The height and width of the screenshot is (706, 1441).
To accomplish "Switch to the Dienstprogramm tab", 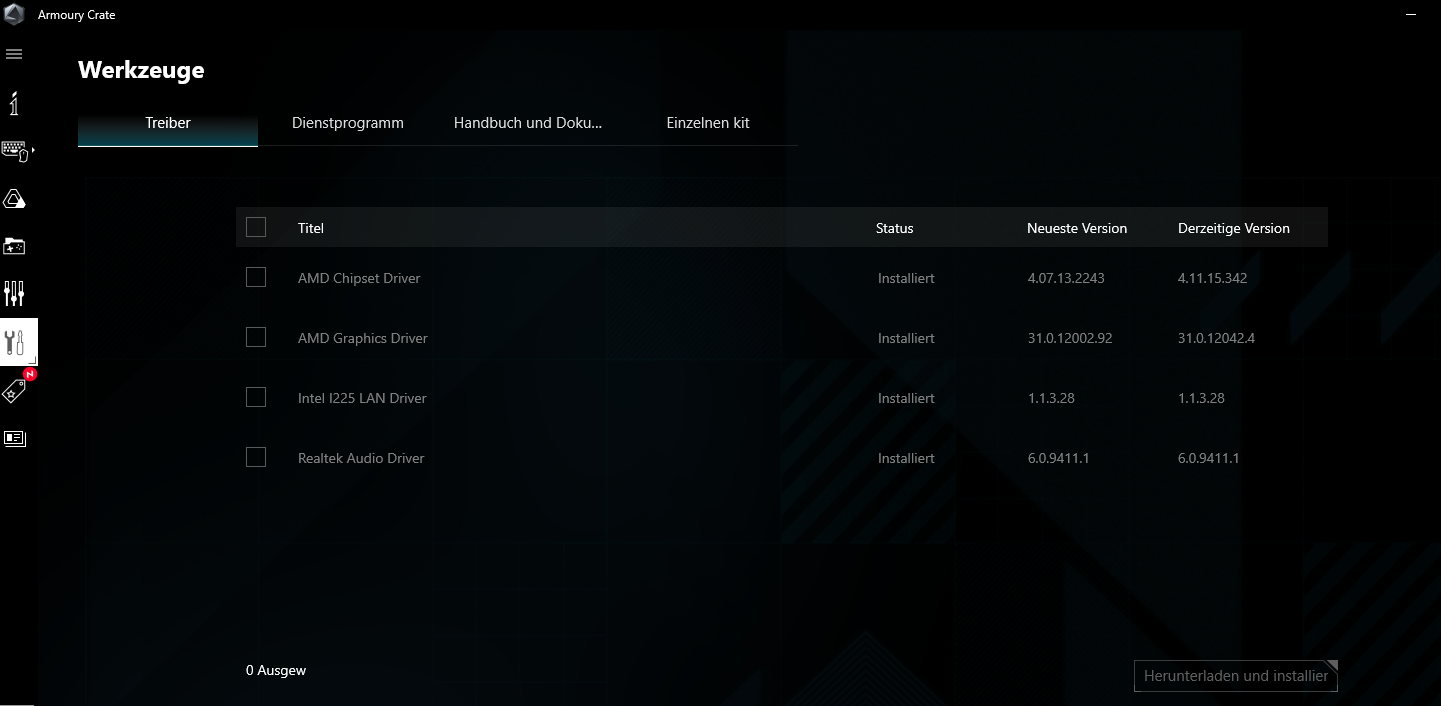I will pos(348,123).
